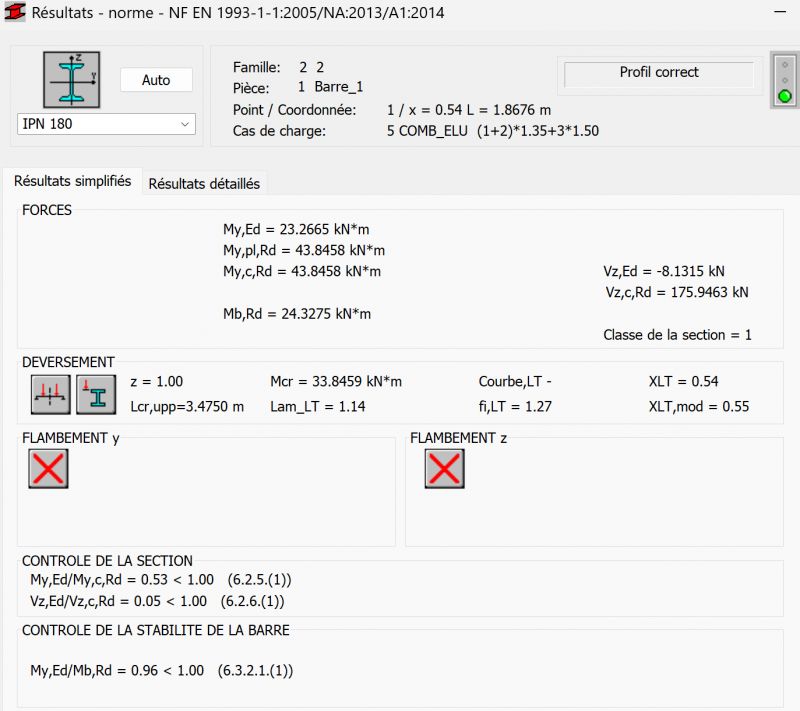Viewport: 800px width, 711px height.
Task: Click the Lam_LT = 1.14 value
Action: 318,407
